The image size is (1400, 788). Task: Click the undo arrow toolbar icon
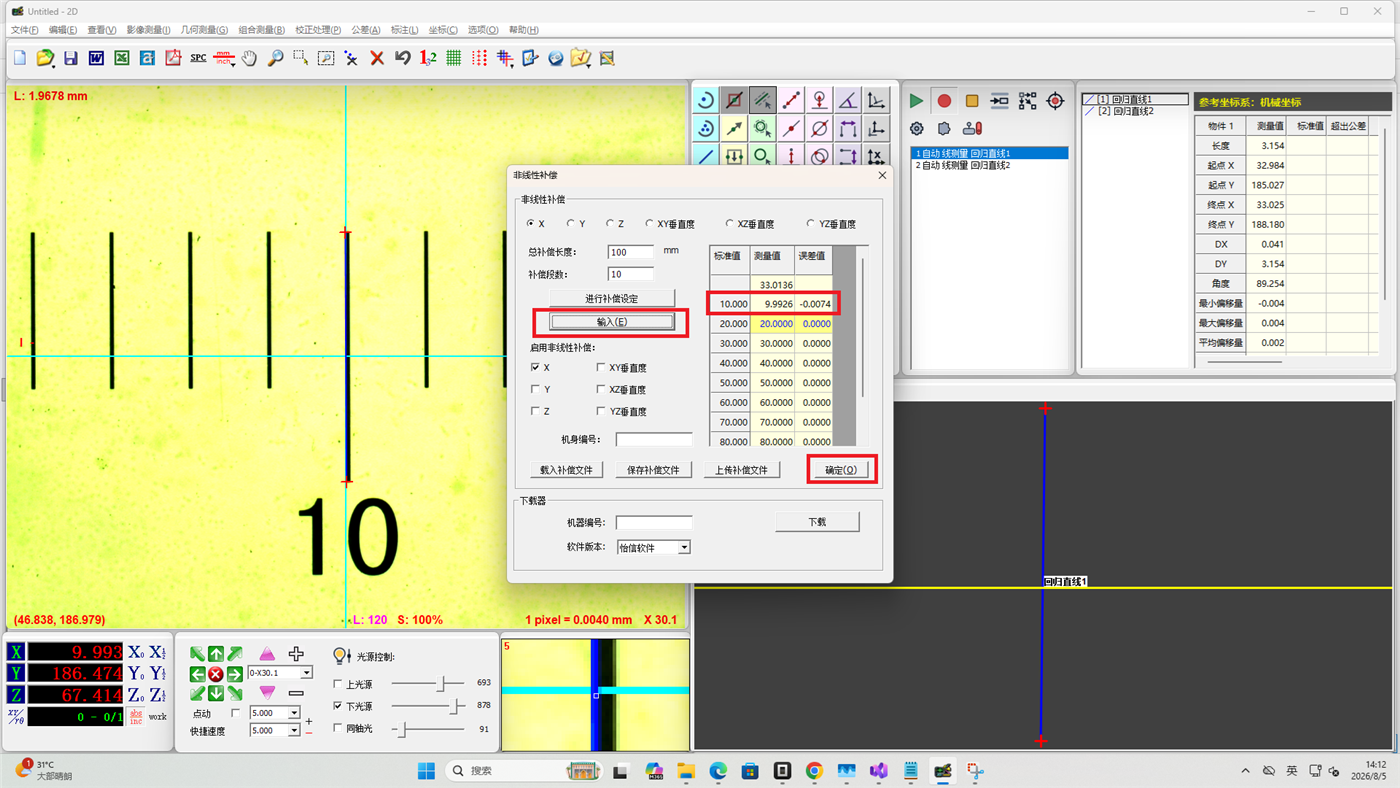403,58
